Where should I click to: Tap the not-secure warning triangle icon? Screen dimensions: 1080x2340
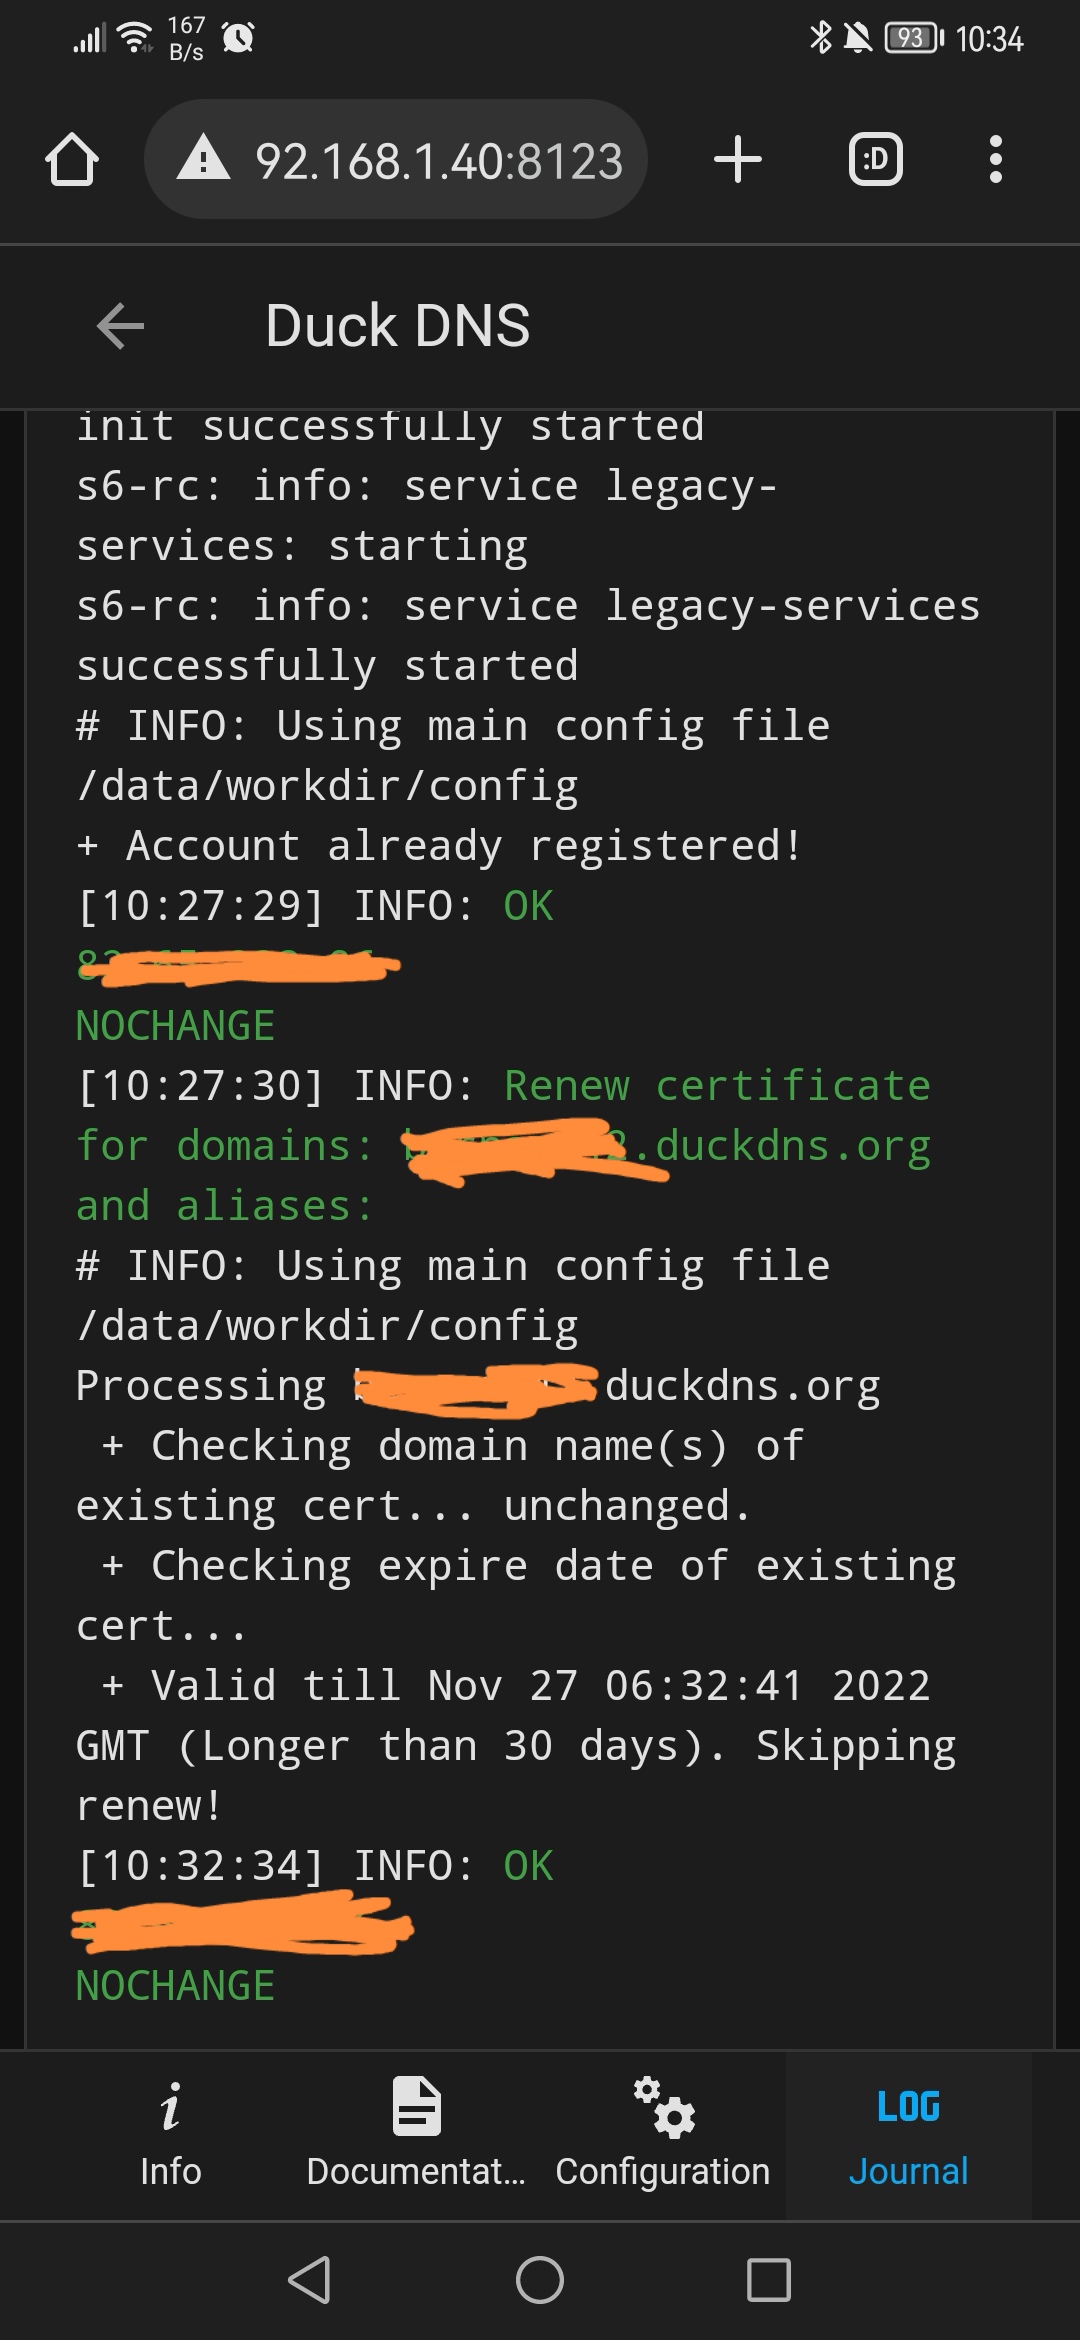(x=203, y=159)
